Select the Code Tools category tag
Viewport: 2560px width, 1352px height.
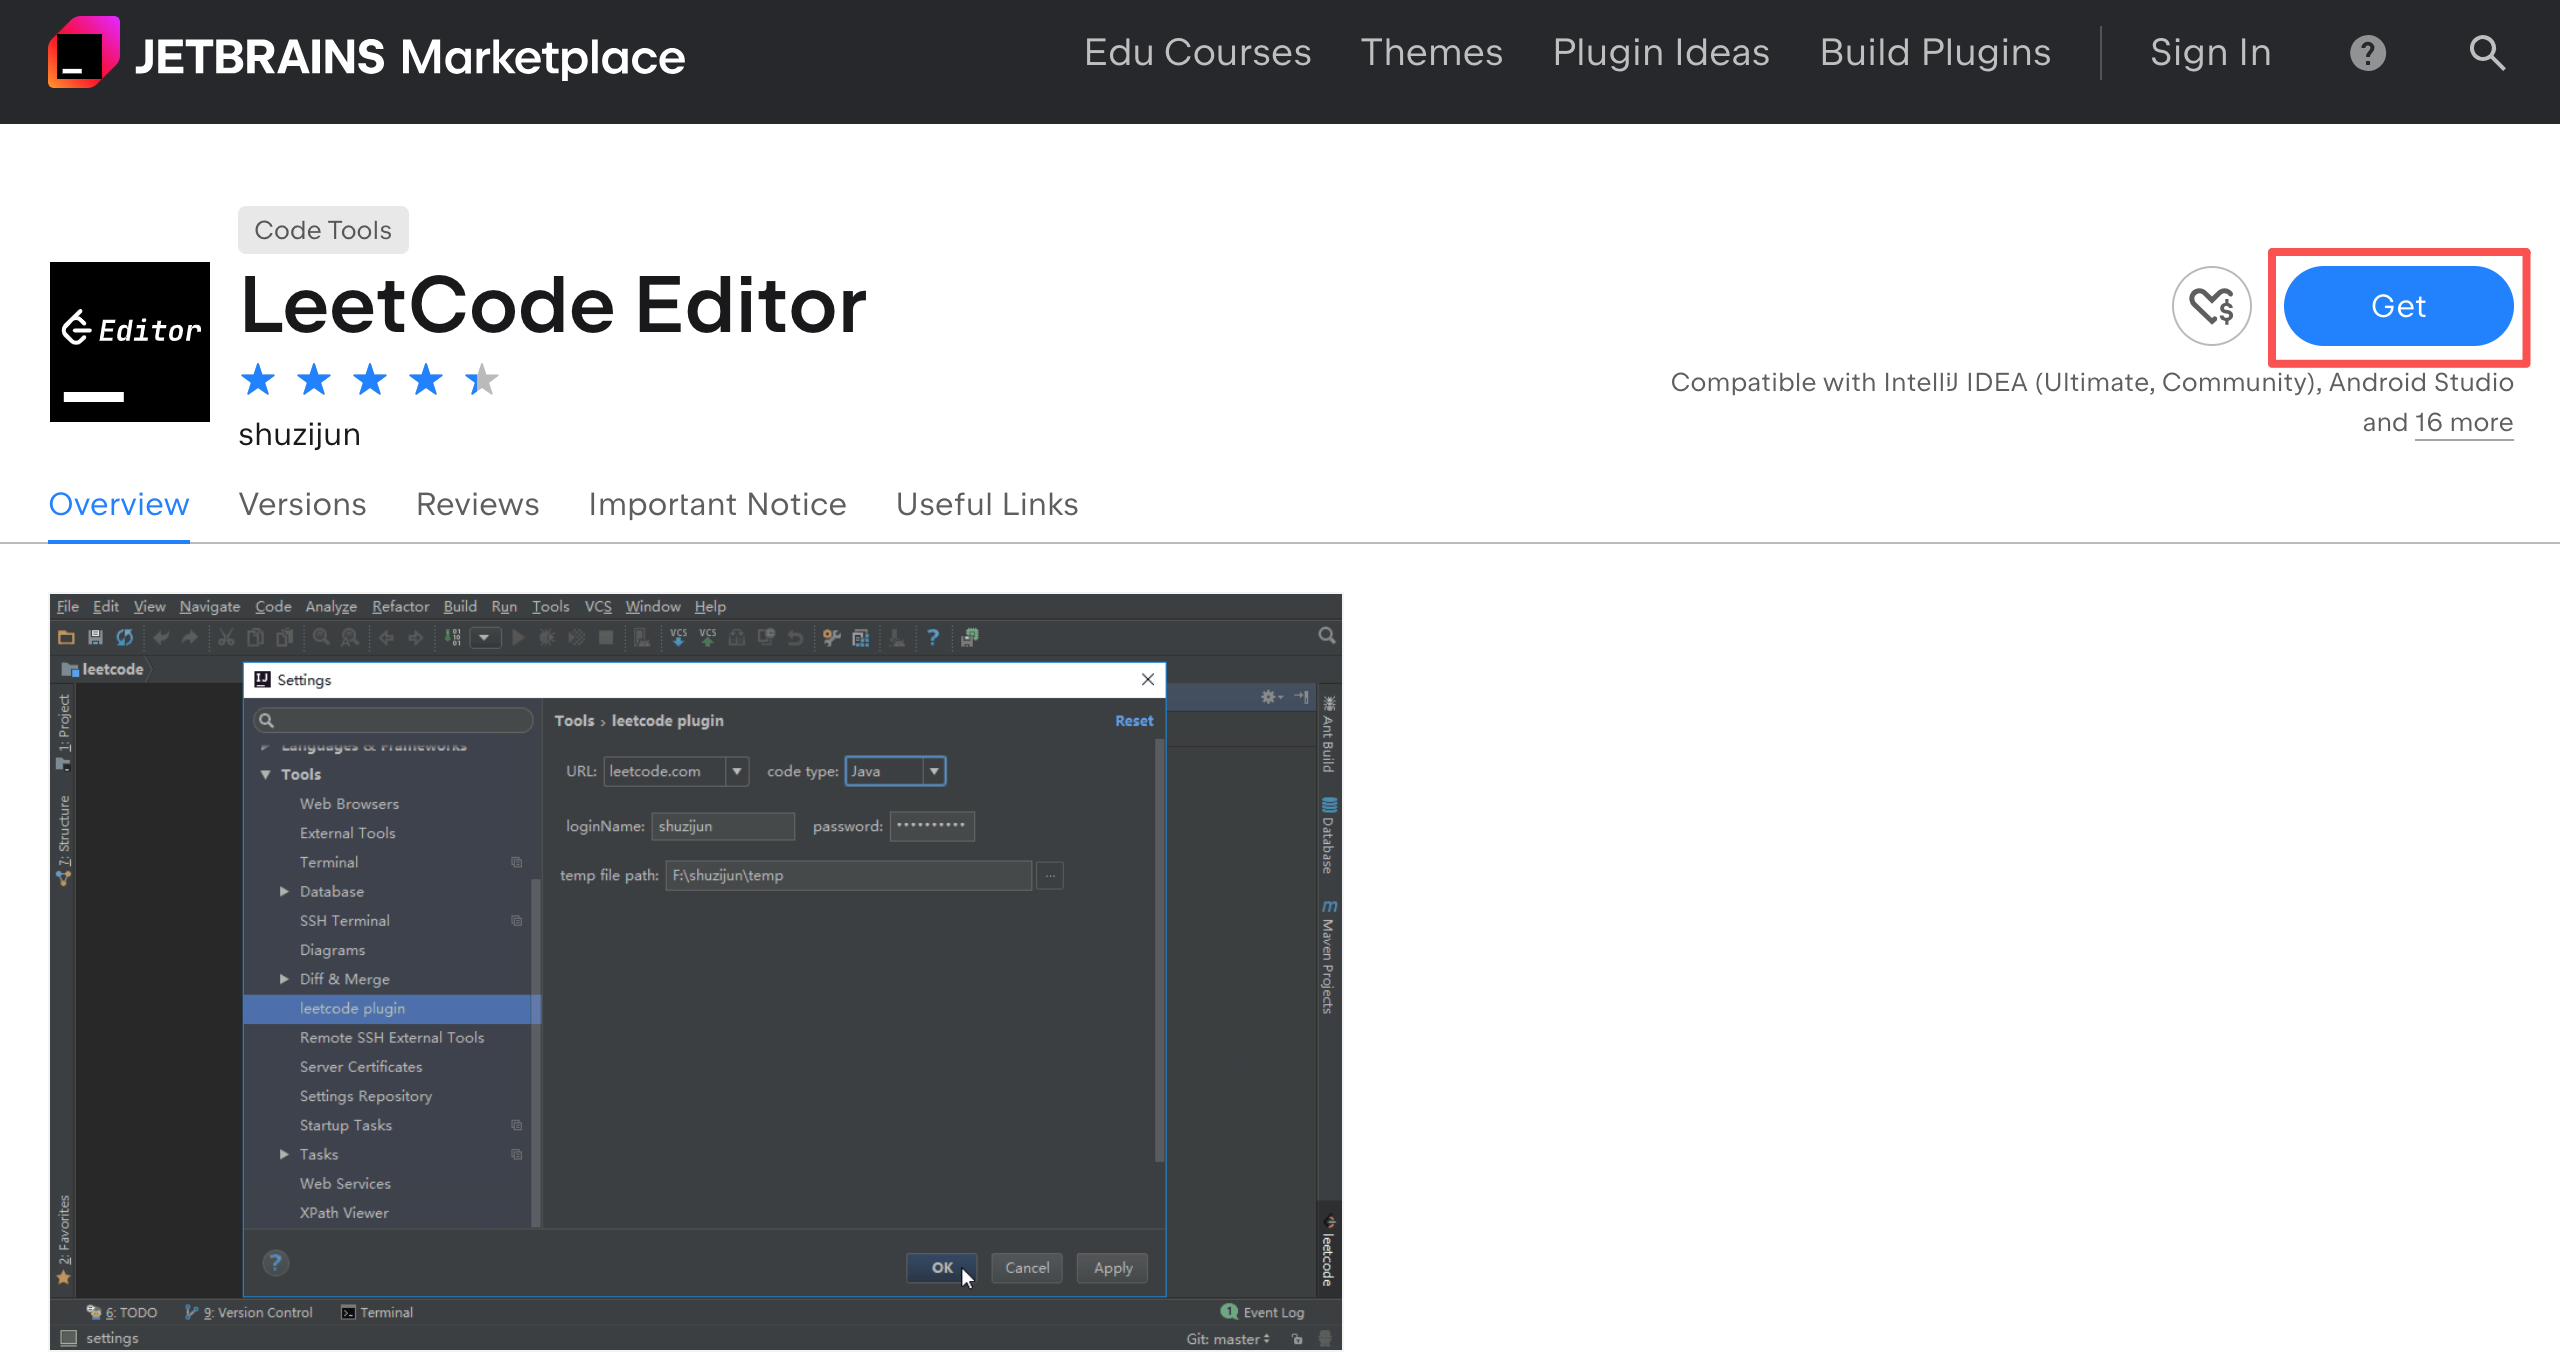click(323, 230)
